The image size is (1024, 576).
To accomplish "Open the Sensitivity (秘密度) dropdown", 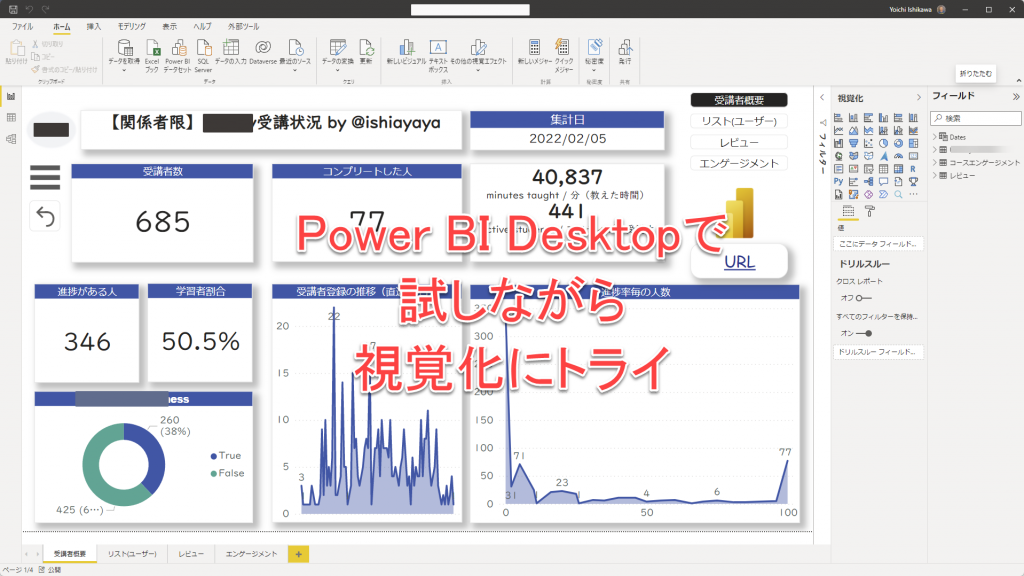I will pyautogui.click(x=594, y=71).
